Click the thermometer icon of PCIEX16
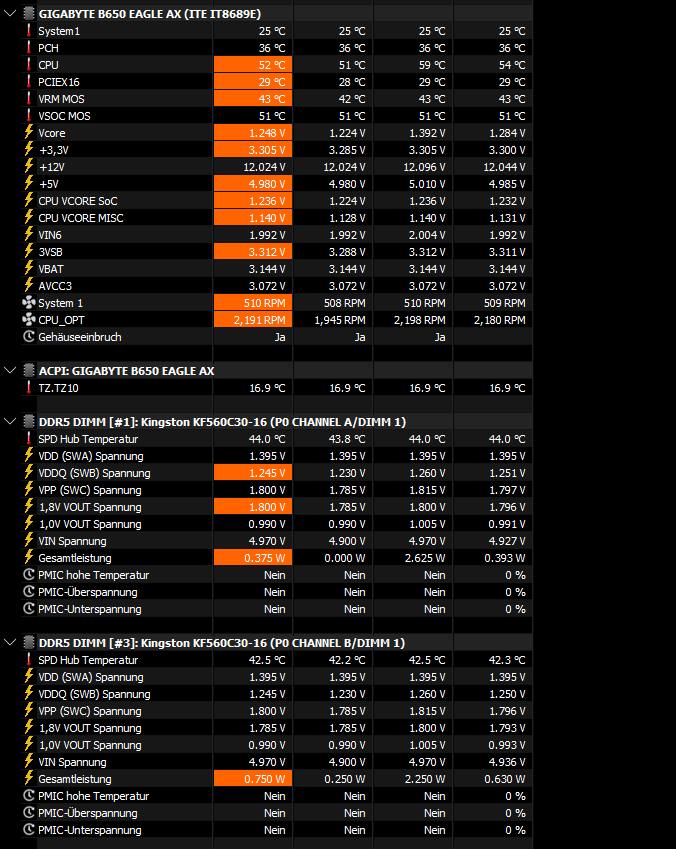 pos(29,82)
